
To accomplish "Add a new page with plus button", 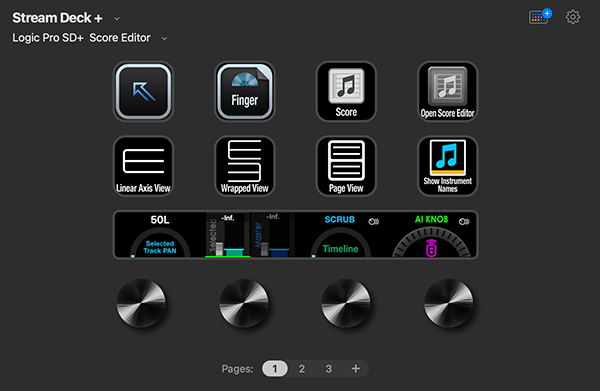I will pyautogui.click(x=355, y=369).
